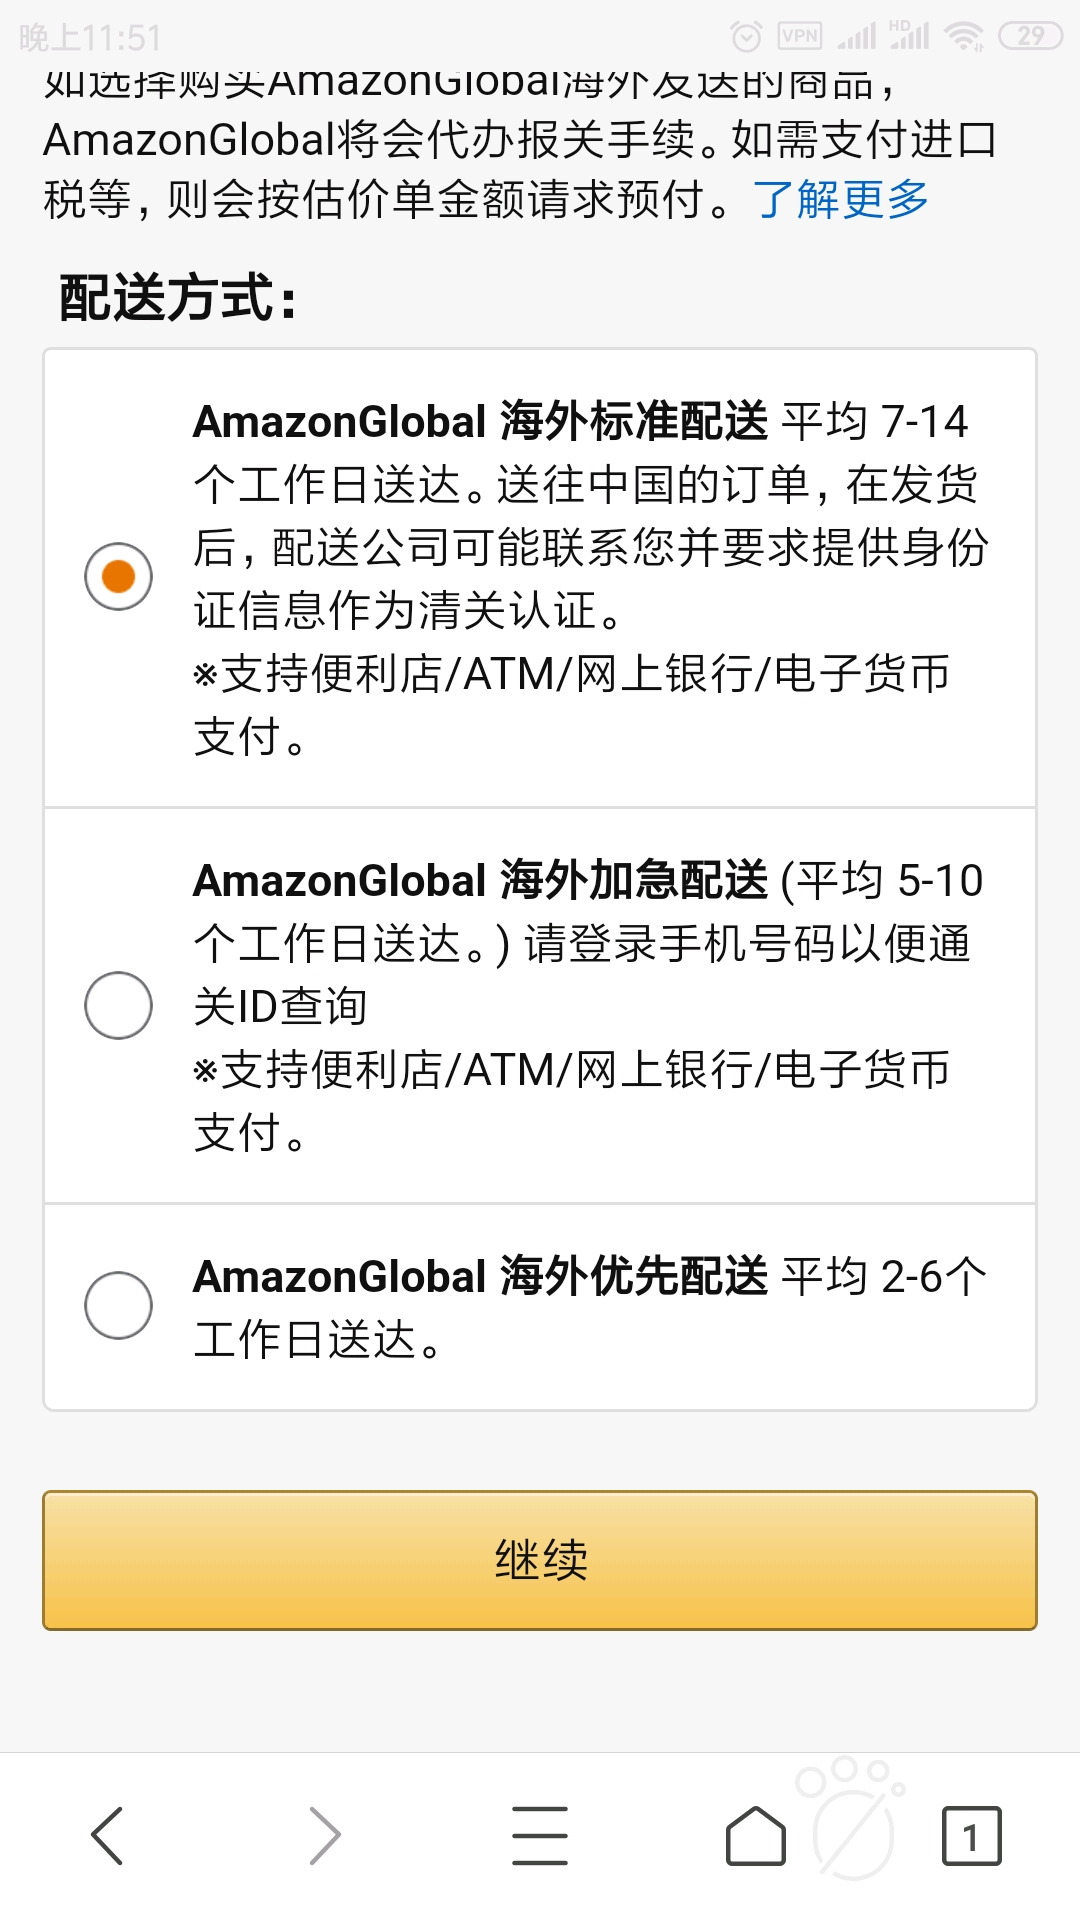
Task: Select 海外加急配送 radio button
Action: tap(118, 1005)
